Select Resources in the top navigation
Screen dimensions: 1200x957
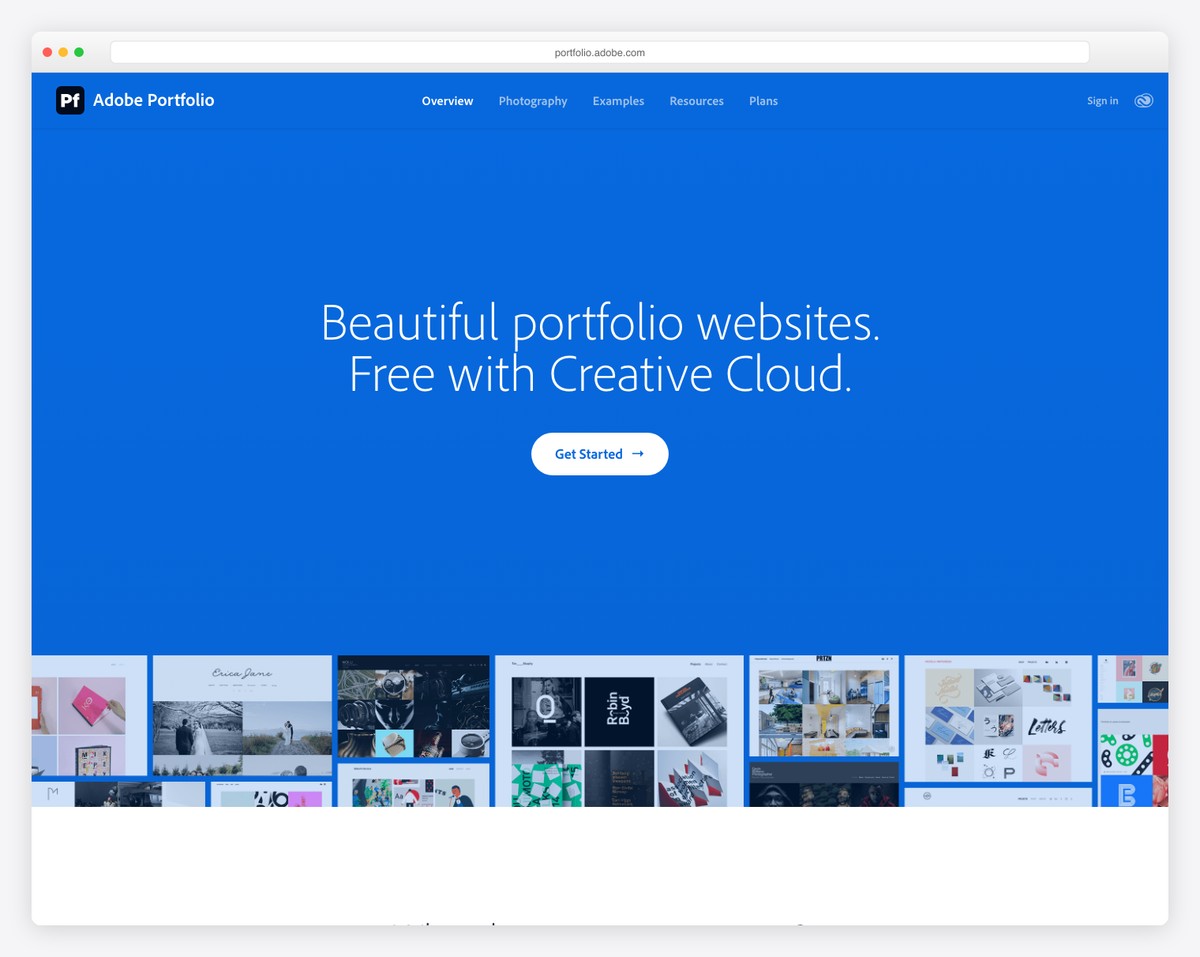[696, 100]
